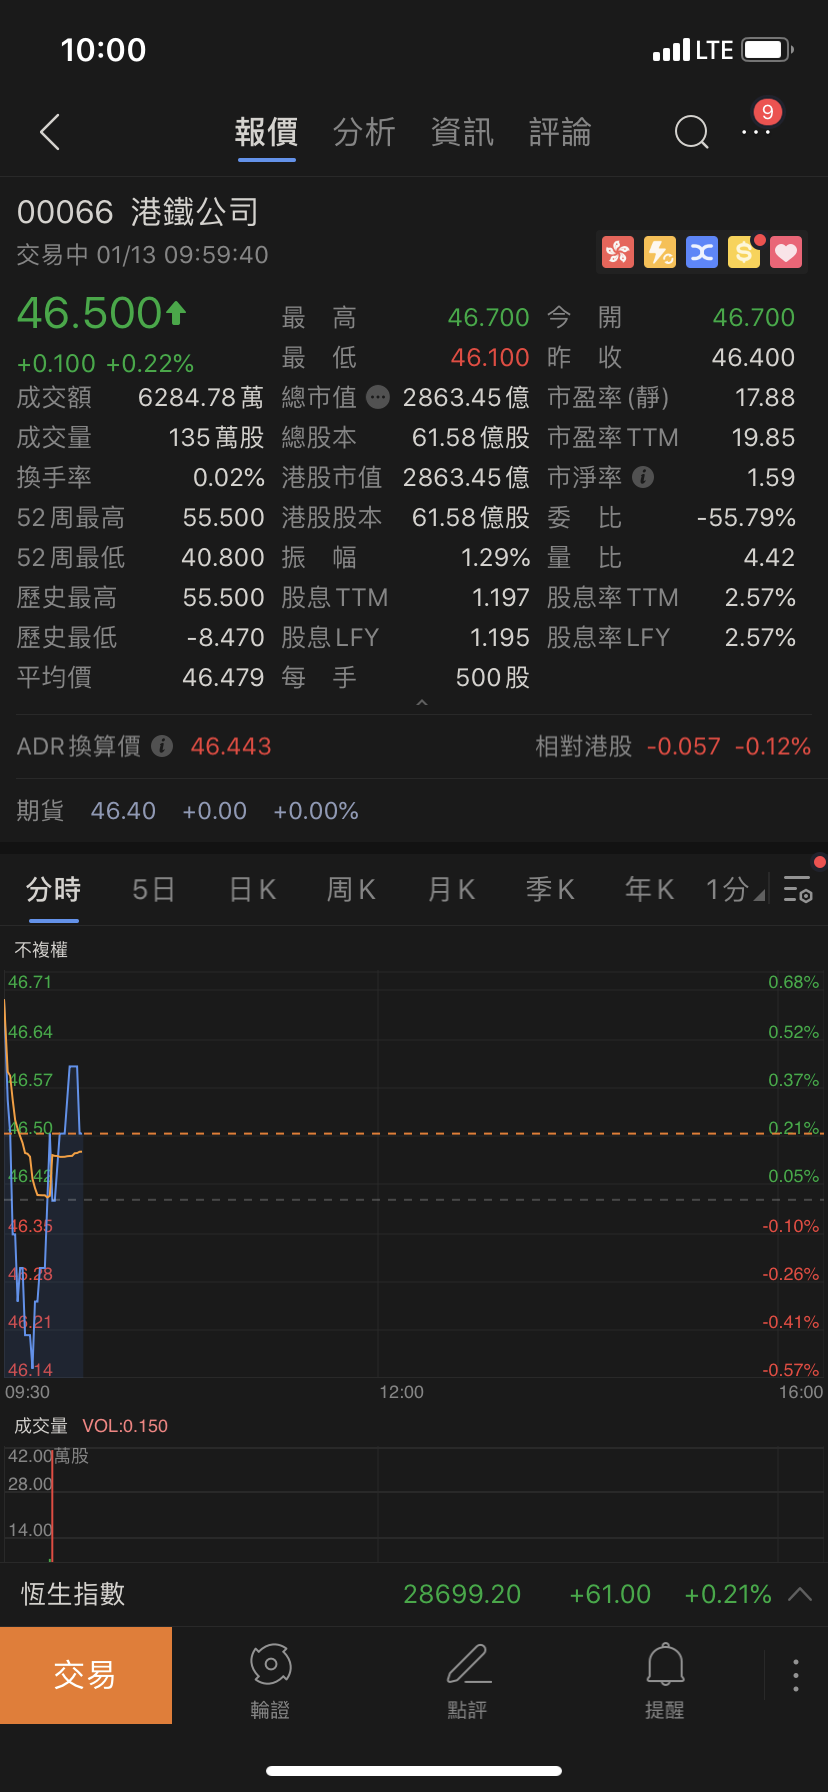The width and height of the screenshot is (828, 1792).
Task: Expand the 恆生指數 index bar chevron
Action: tap(800, 1594)
